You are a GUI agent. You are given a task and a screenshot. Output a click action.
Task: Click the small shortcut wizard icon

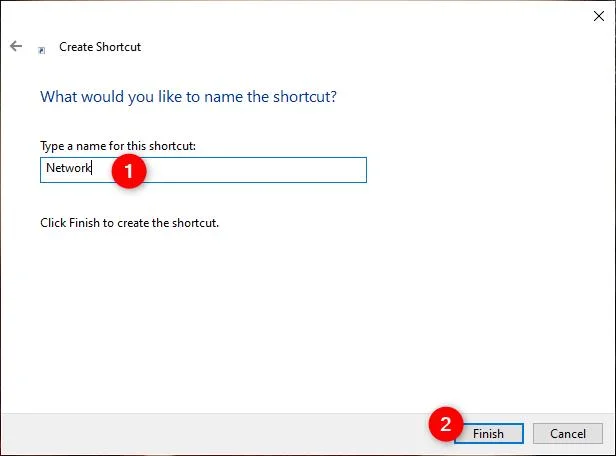click(42, 50)
